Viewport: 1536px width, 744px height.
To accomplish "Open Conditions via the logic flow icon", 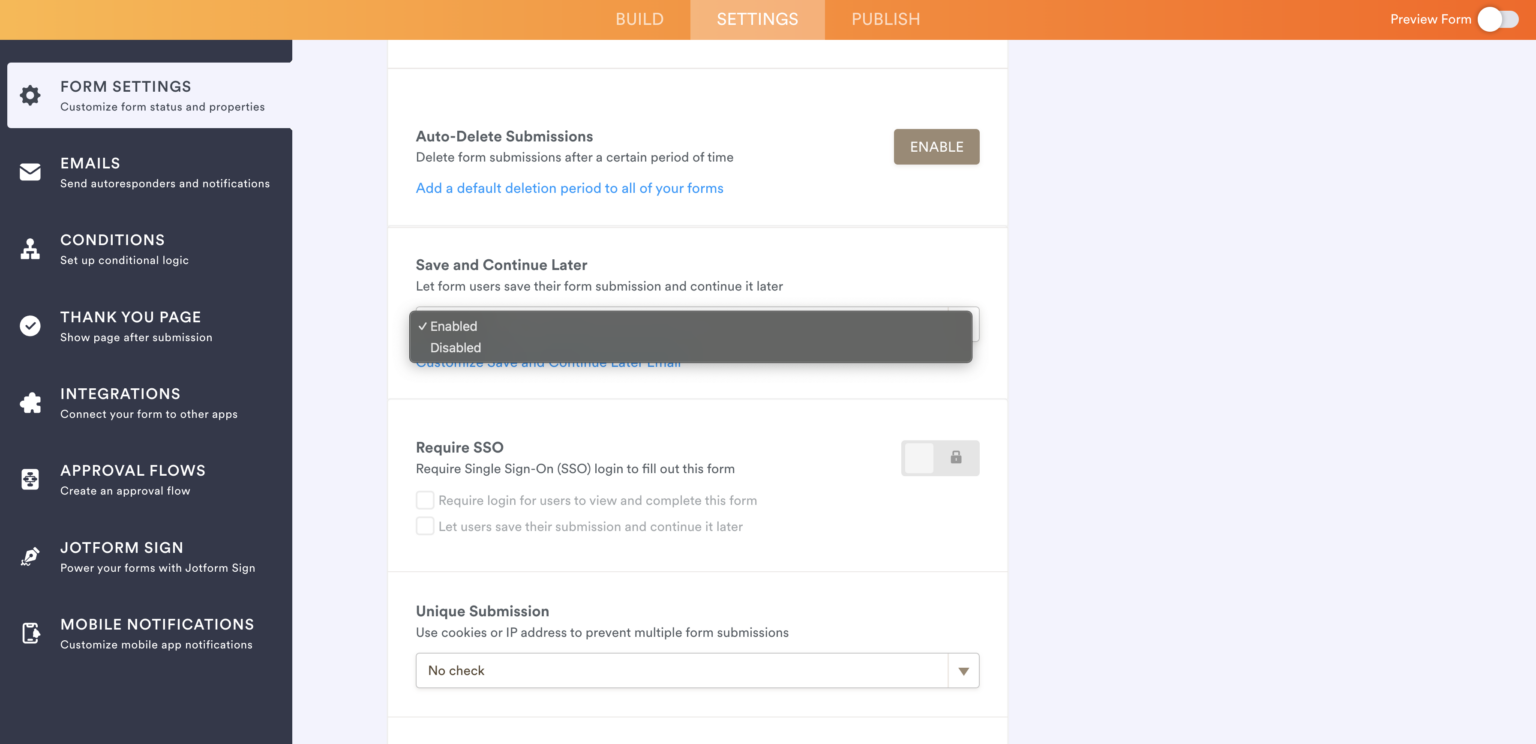I will (x=31, y=248).
